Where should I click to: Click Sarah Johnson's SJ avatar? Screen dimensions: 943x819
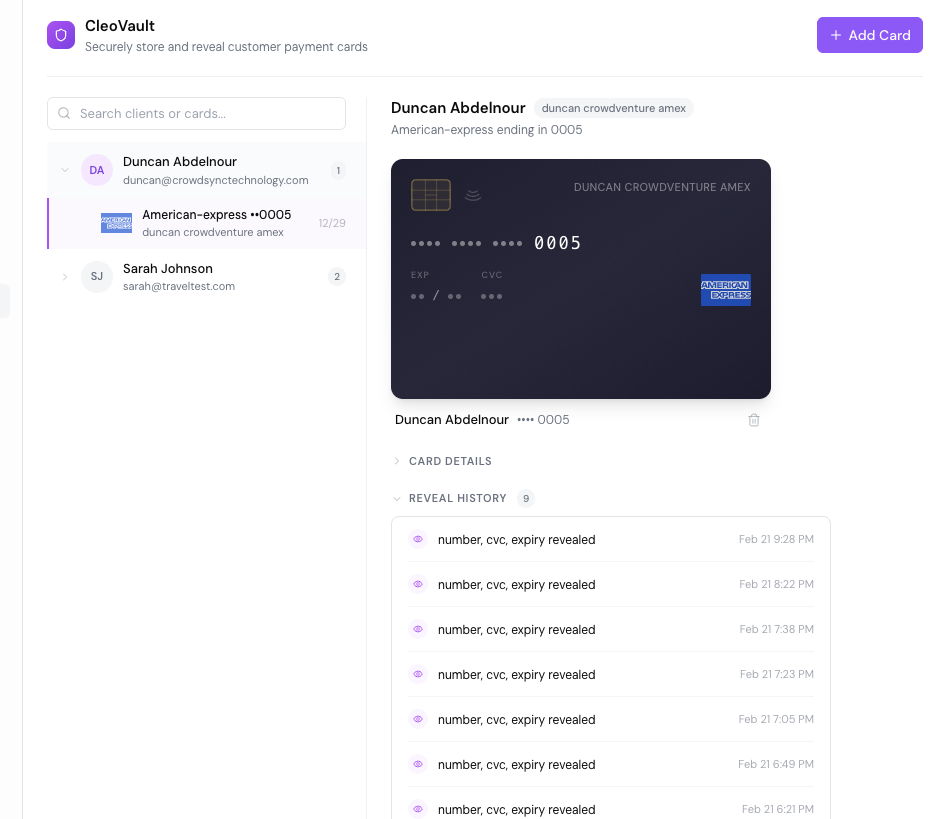[96, 277]
